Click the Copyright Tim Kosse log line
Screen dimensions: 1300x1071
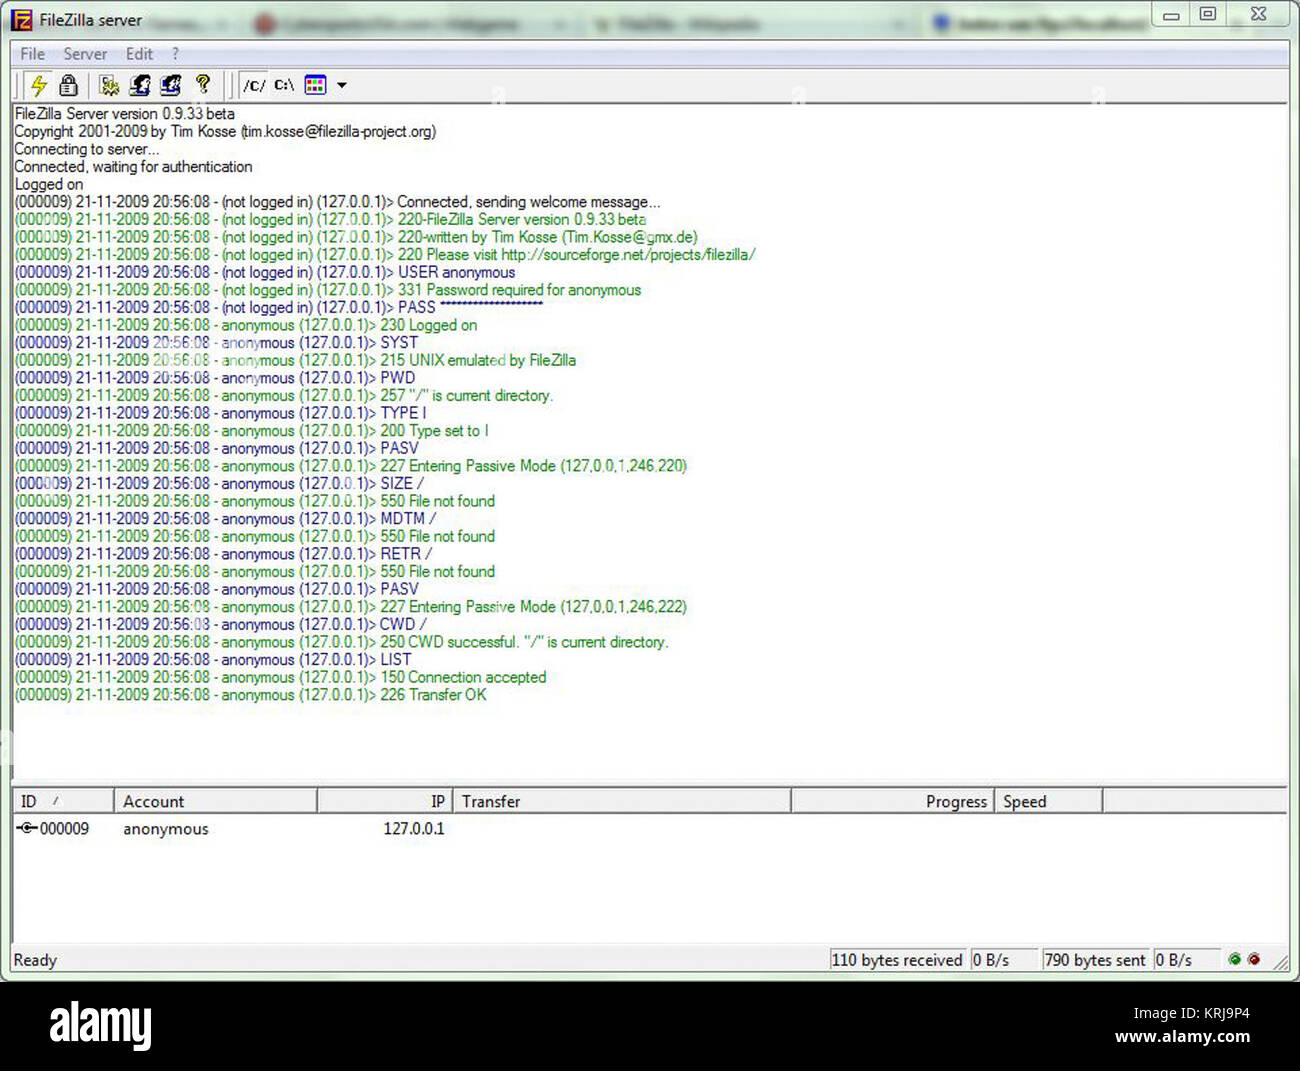coord(225,131)
